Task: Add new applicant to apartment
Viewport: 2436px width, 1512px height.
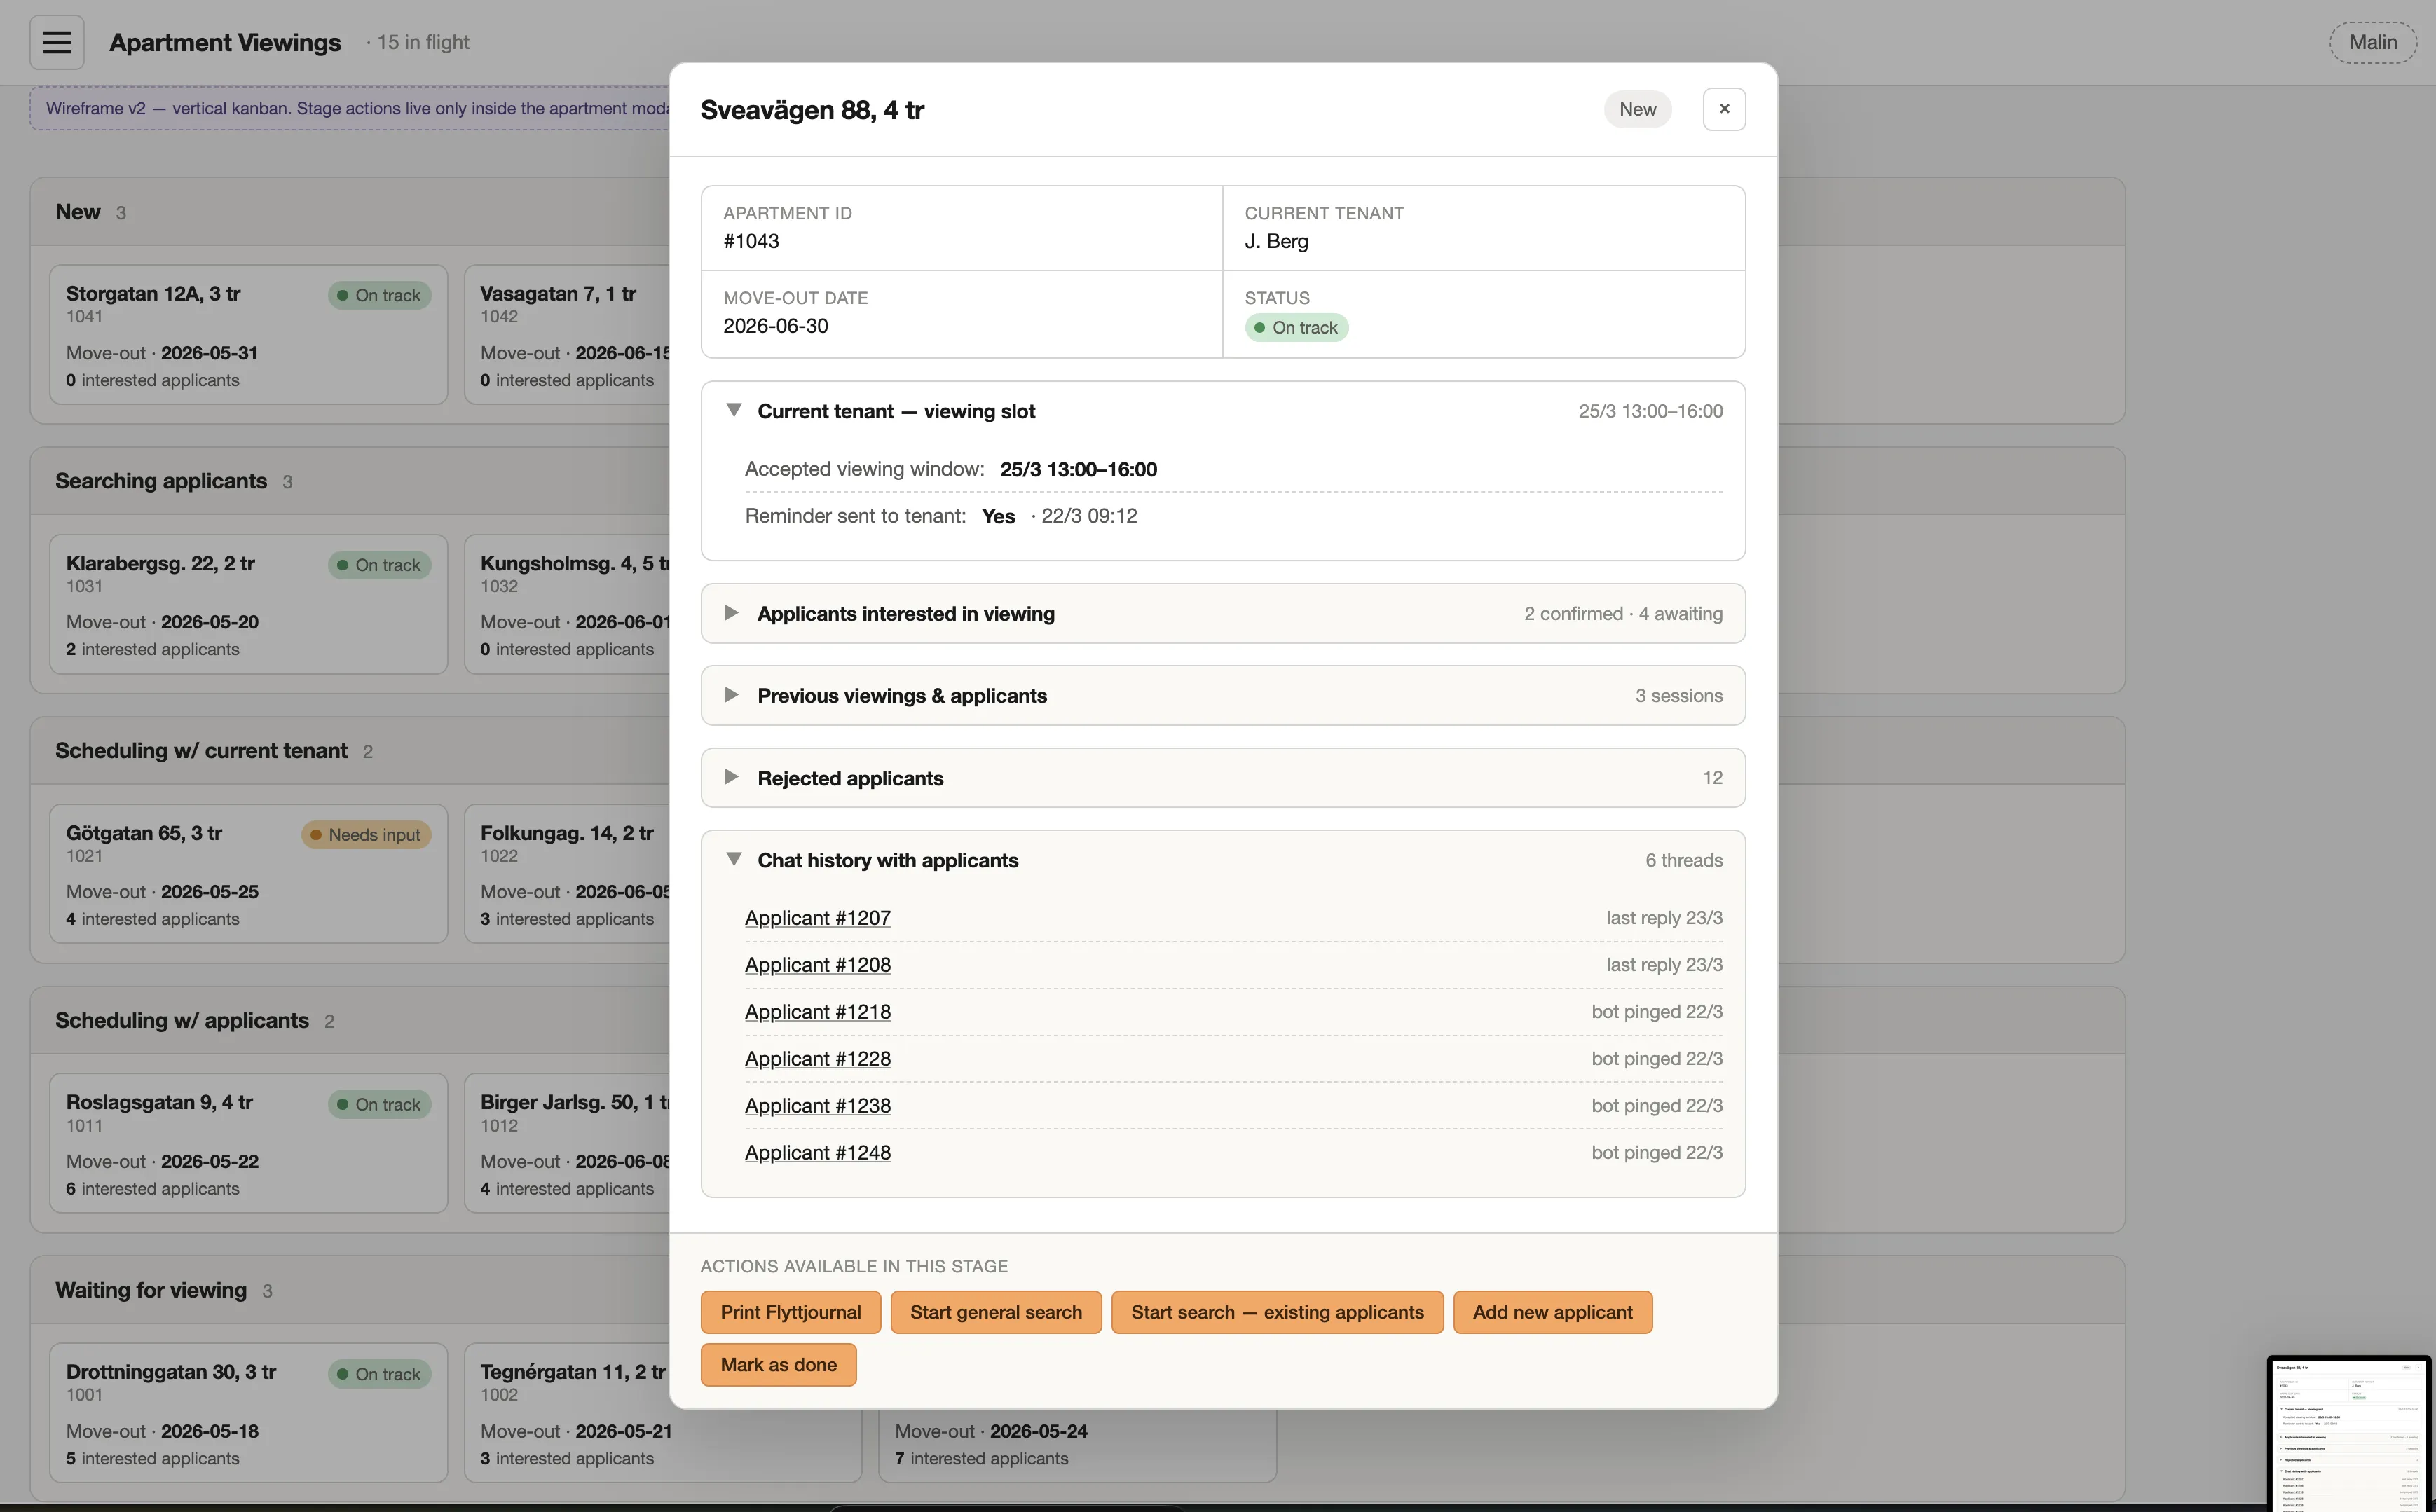Action: 1552,1312
